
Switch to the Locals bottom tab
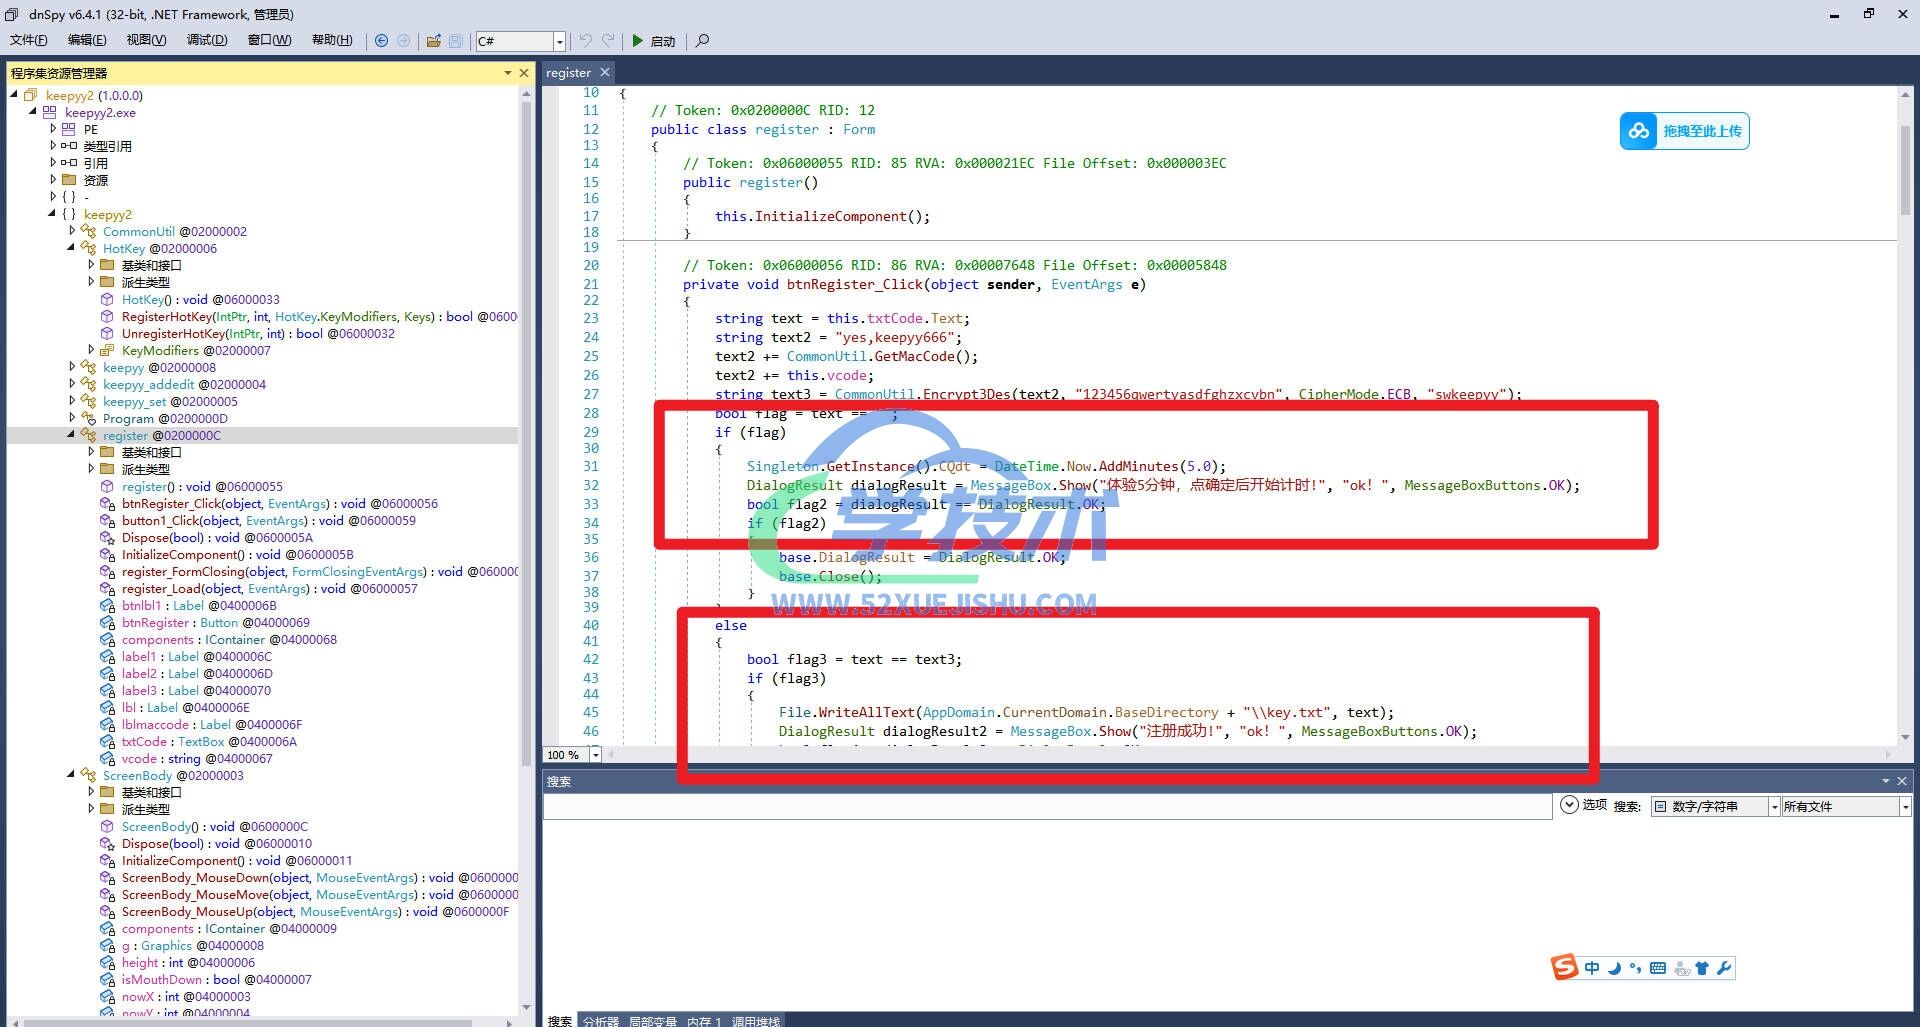(x=653, y=1020)
